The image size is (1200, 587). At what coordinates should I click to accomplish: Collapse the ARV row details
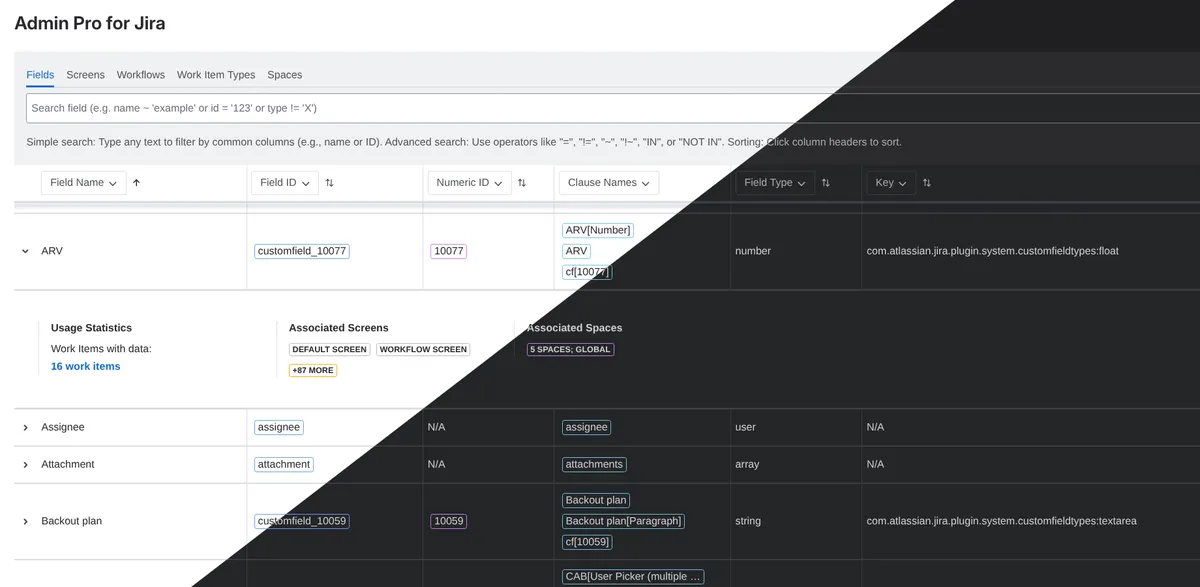coord(25,251)
